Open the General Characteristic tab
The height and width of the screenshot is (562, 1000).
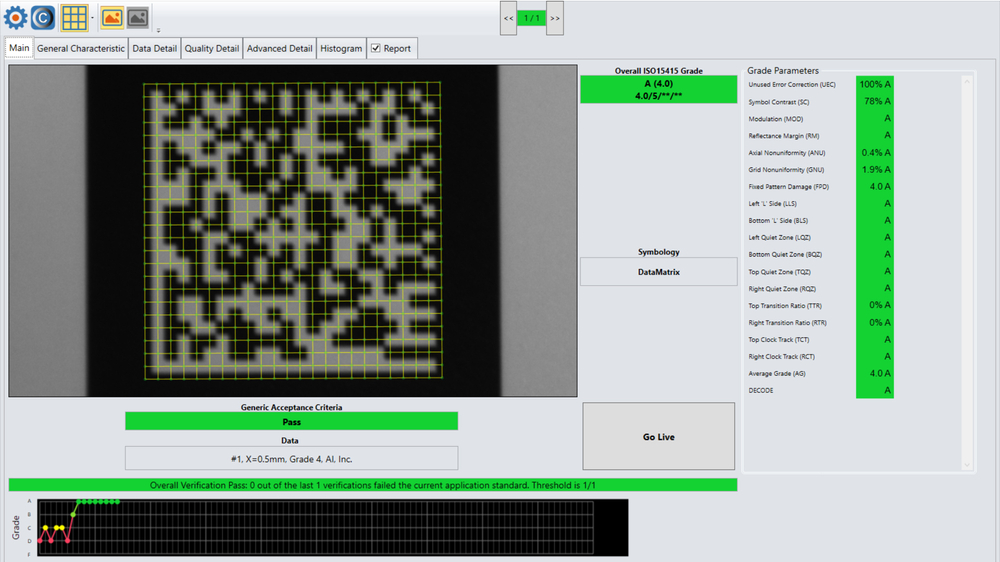point(80,48)
